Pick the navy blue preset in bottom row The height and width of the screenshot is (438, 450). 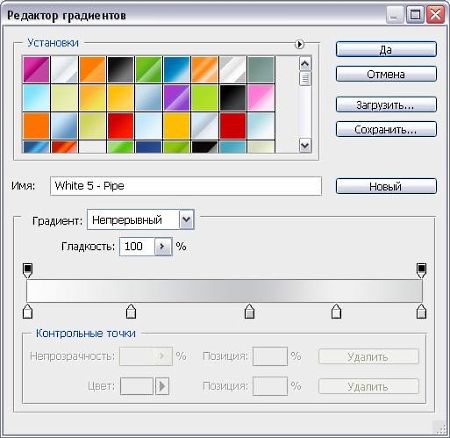pos(148,147)
